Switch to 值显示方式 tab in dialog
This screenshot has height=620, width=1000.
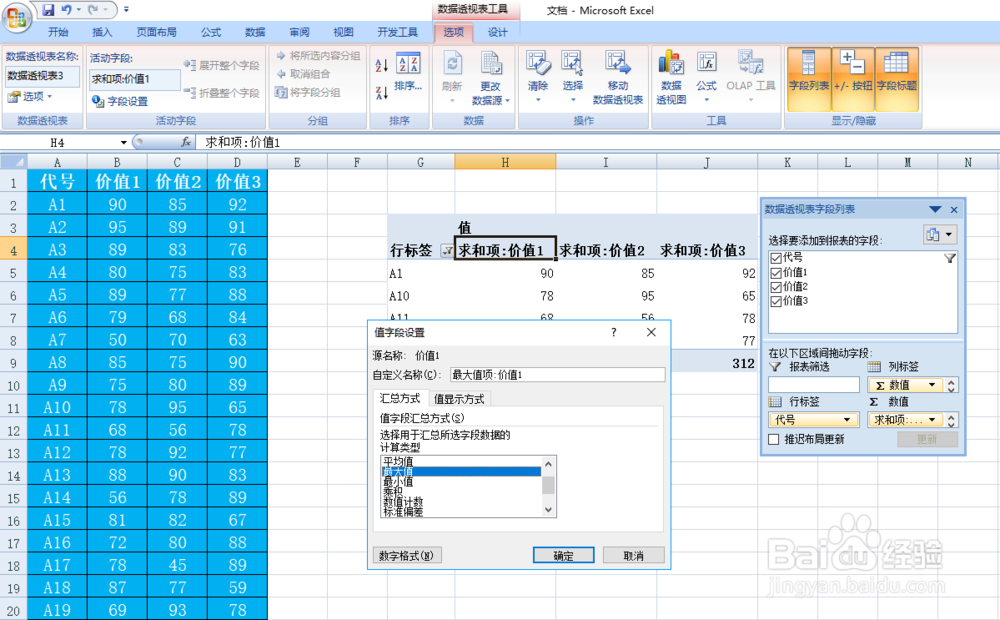click(459, 399)
